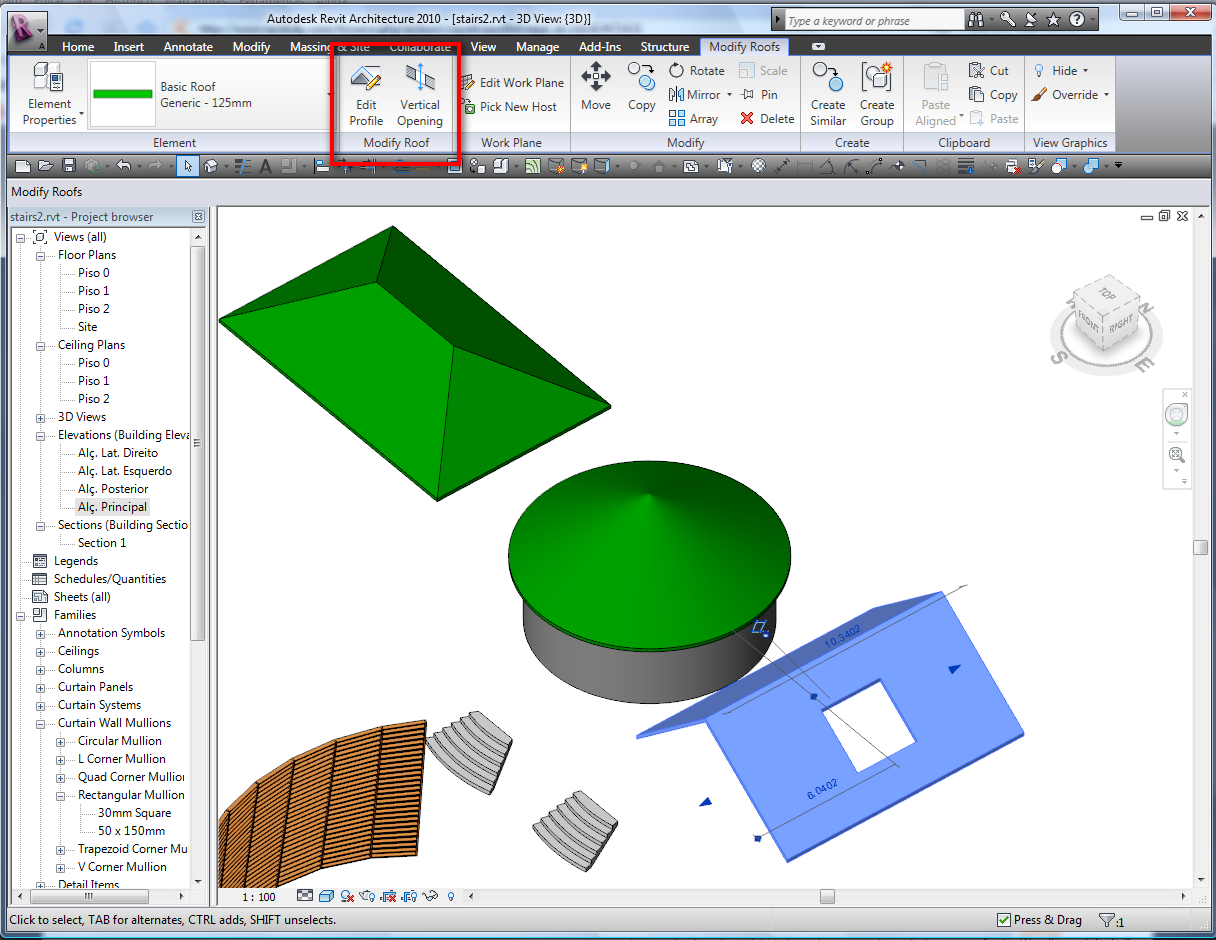
Task: Click Copy in the Clipboard panel
Action: coord(993,95)
